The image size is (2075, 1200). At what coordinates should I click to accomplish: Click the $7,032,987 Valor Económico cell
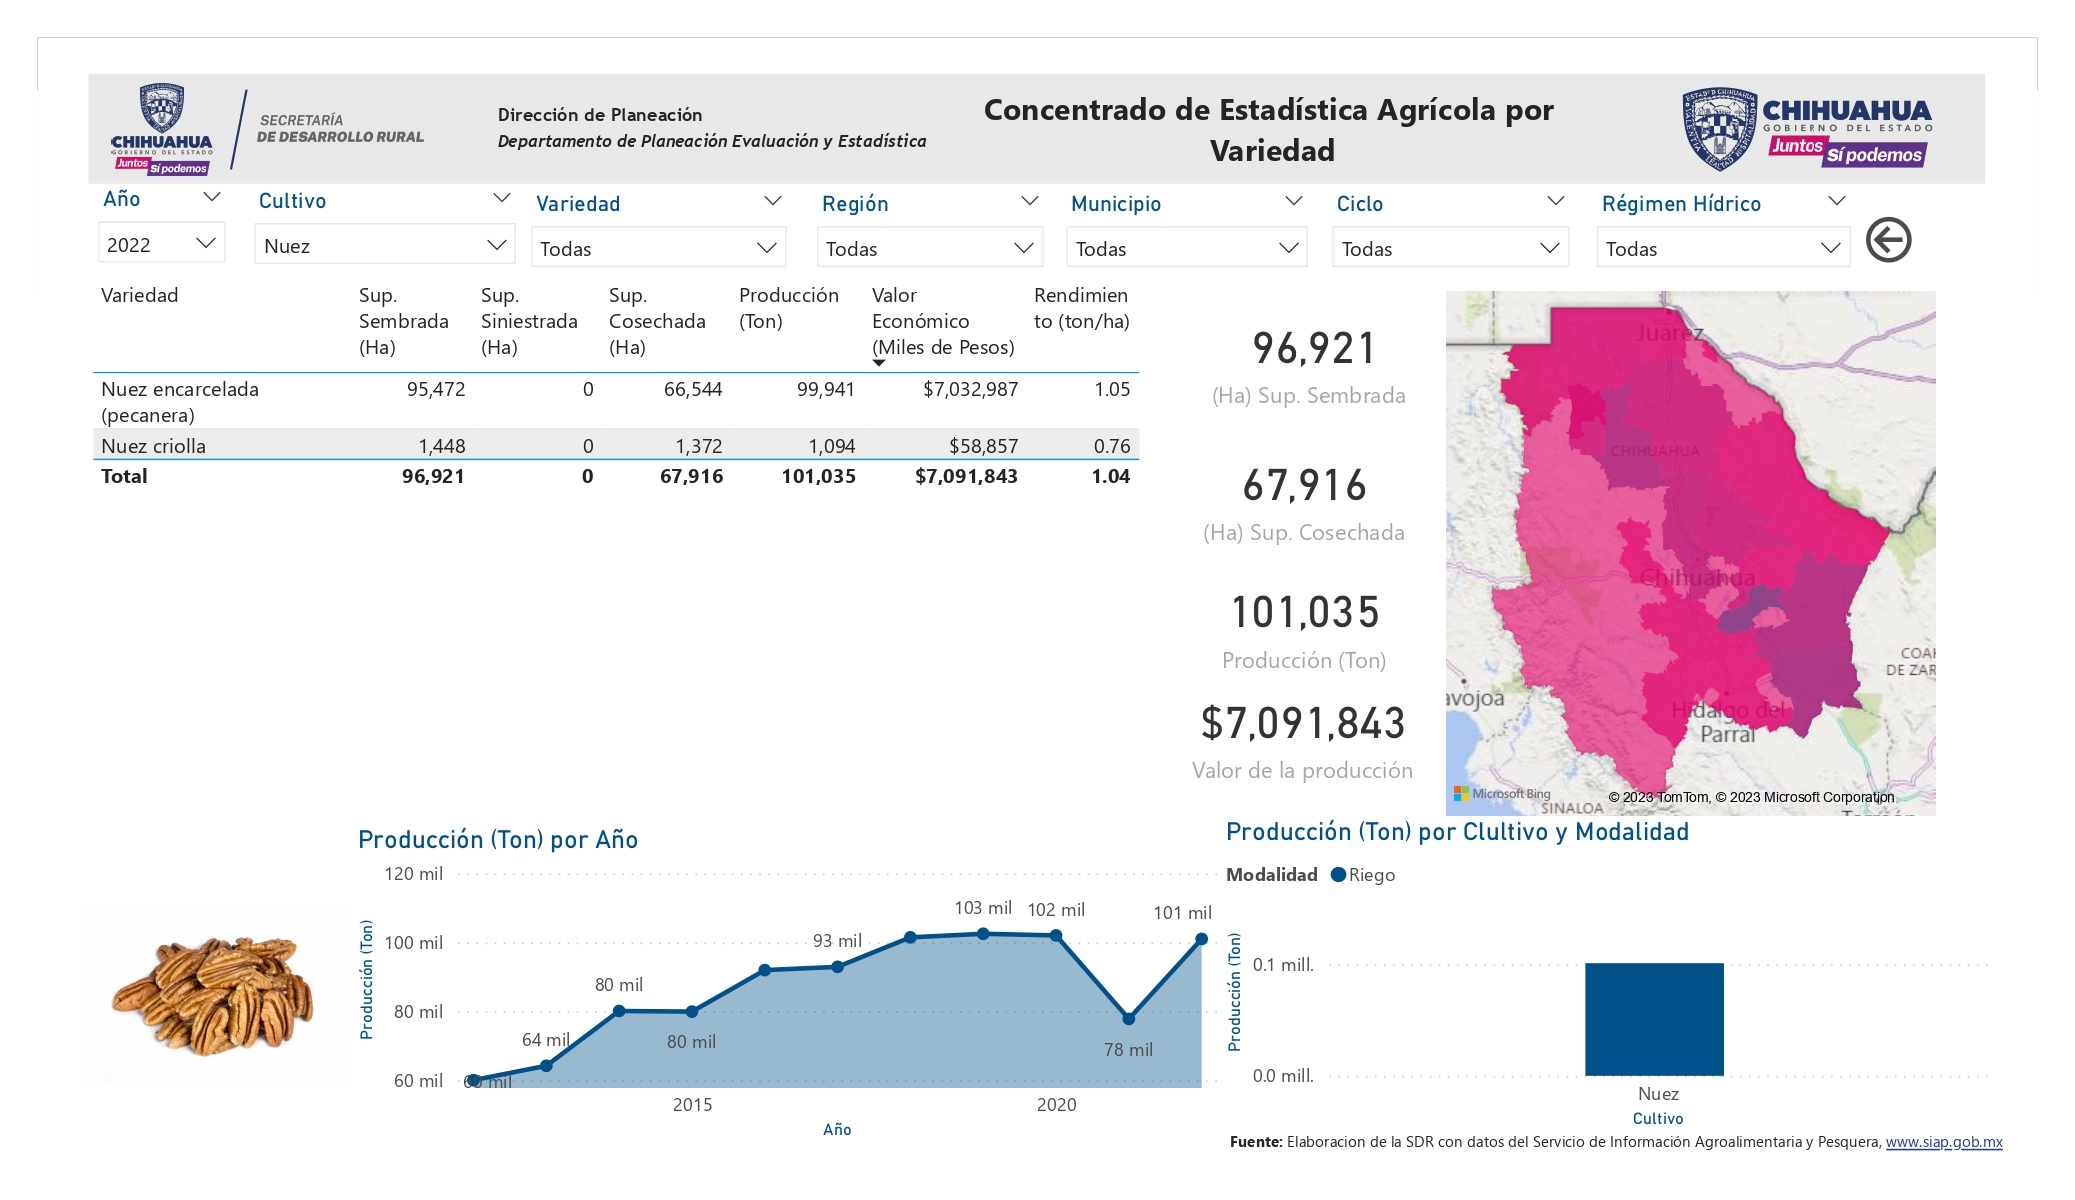click(970, 389)
